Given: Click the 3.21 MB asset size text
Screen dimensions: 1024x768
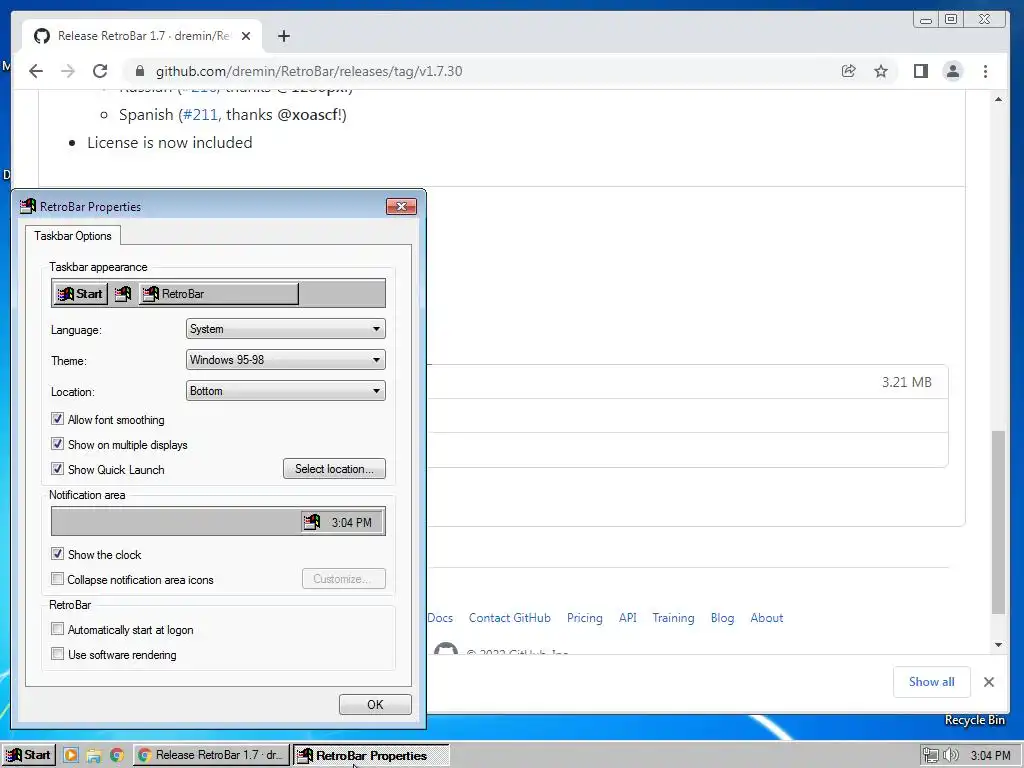Looking at the screenshot, I should [x=906, y=382].
